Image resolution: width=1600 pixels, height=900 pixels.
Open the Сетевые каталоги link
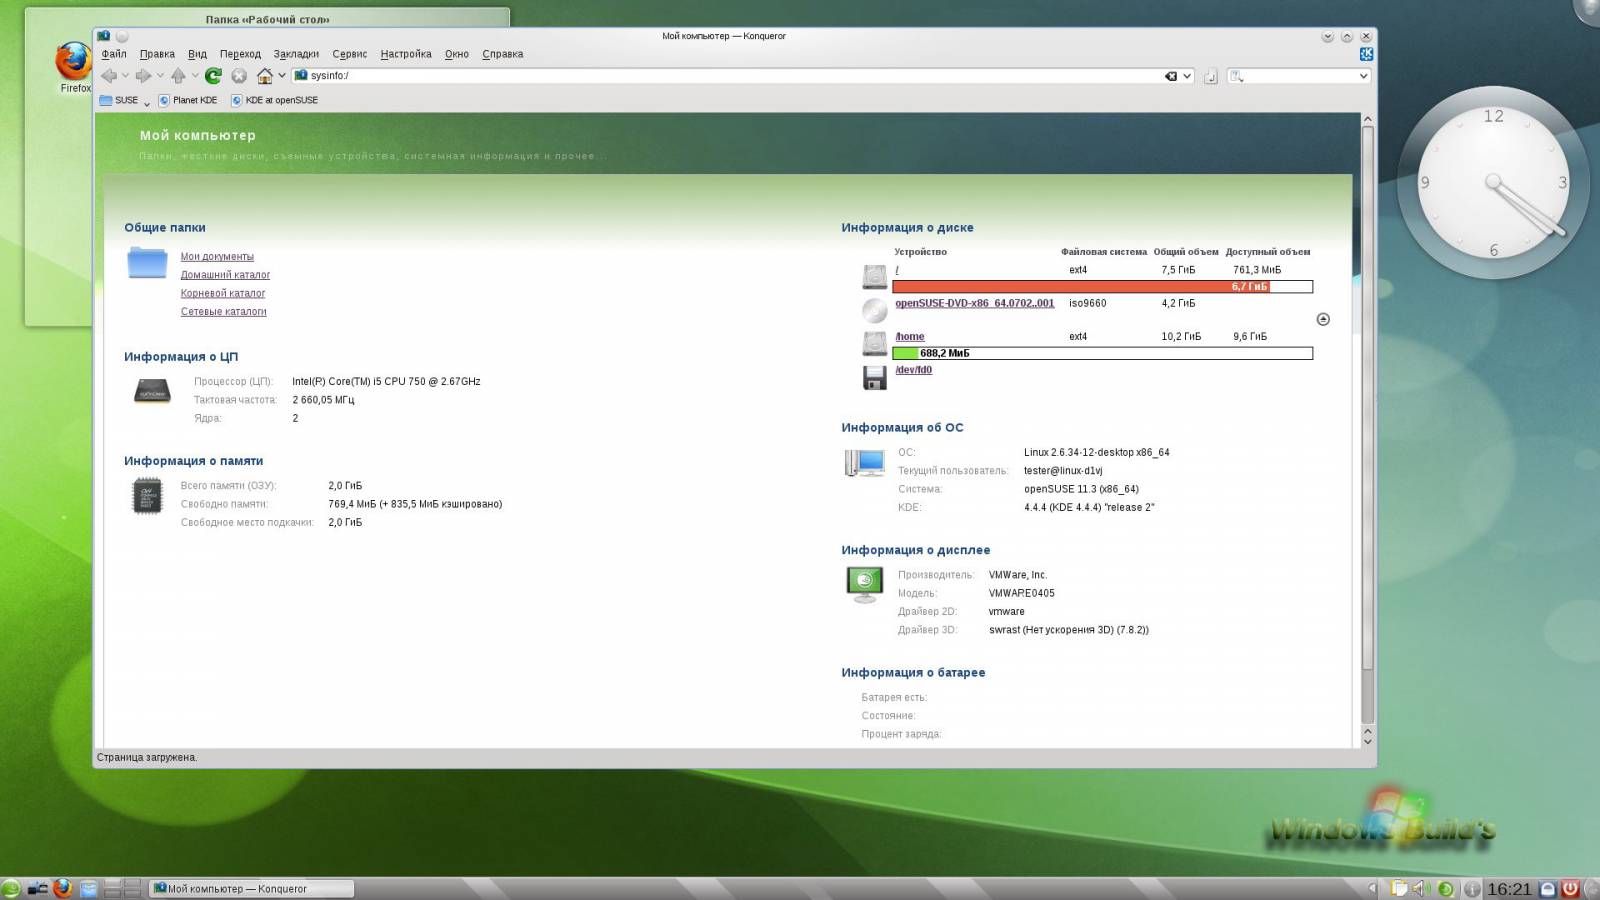click(223, 312)
